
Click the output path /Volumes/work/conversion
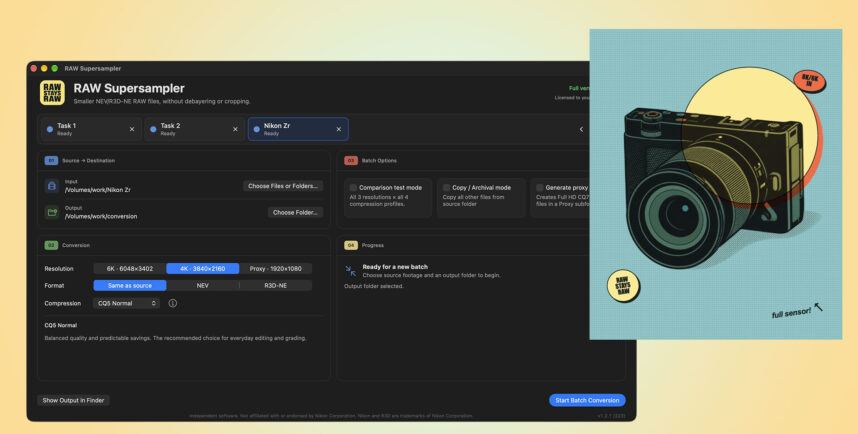[101, 216]
